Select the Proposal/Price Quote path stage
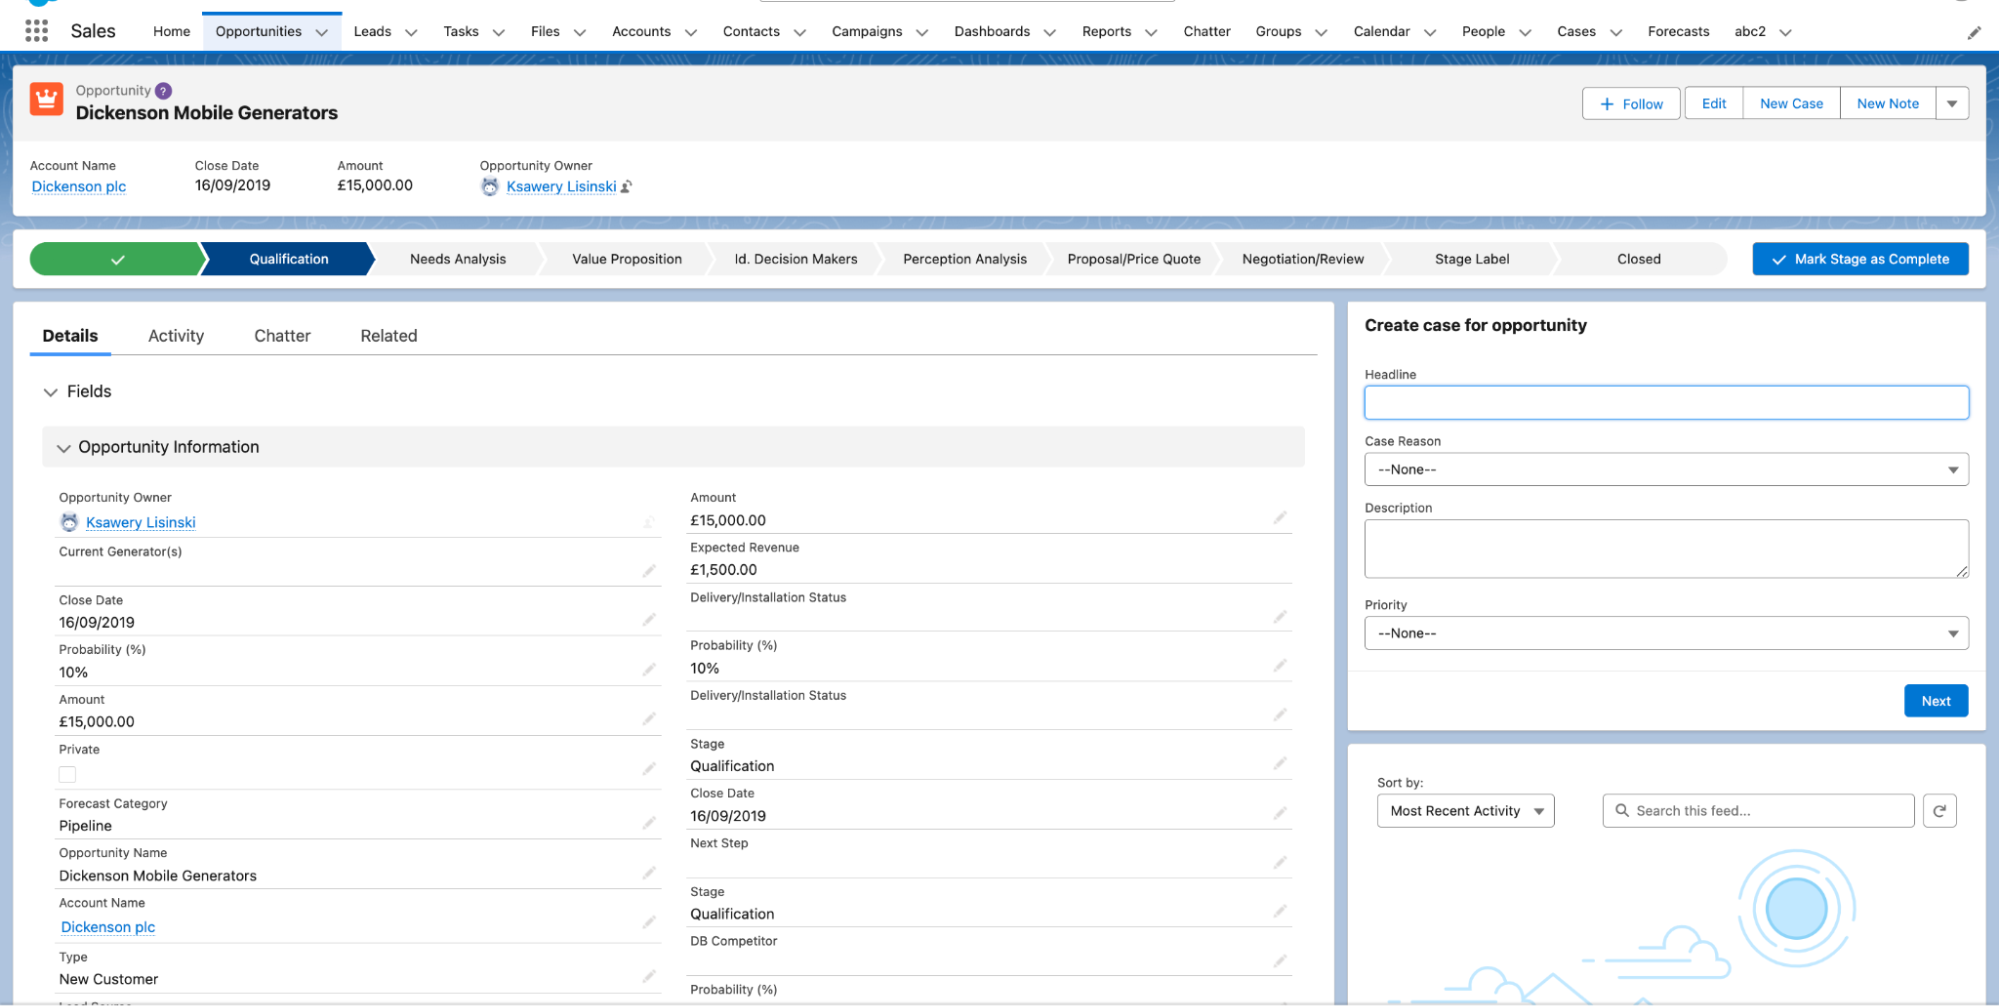 (x=1133, y=259)
